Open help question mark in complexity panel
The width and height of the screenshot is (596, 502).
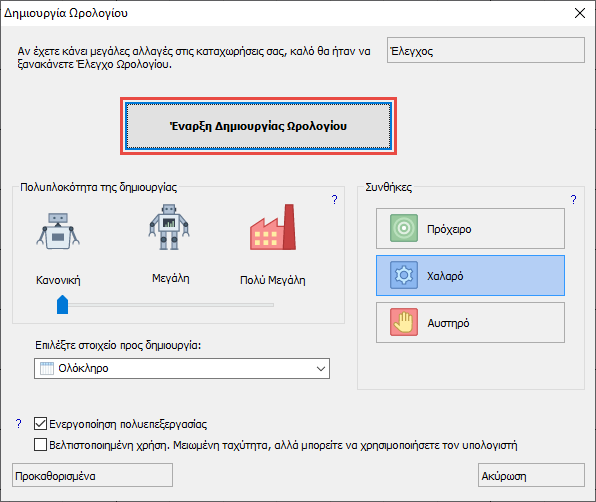pyautogui.click(x=334, y=200)
